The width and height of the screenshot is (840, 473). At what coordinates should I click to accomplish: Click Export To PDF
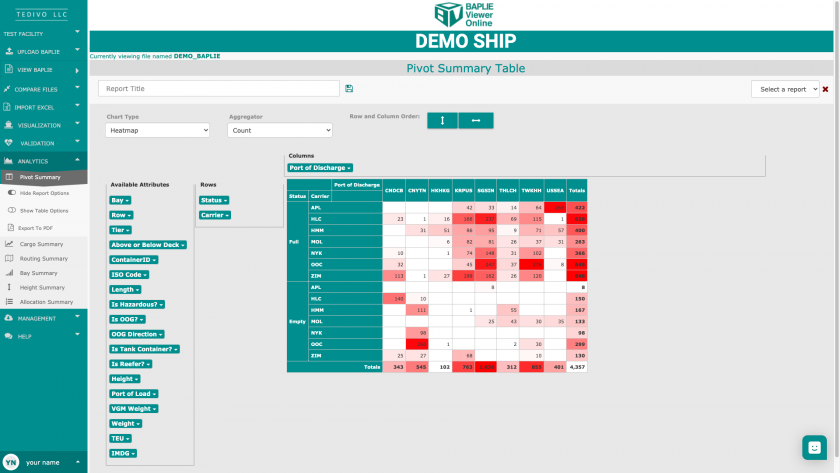click(35, 228)
